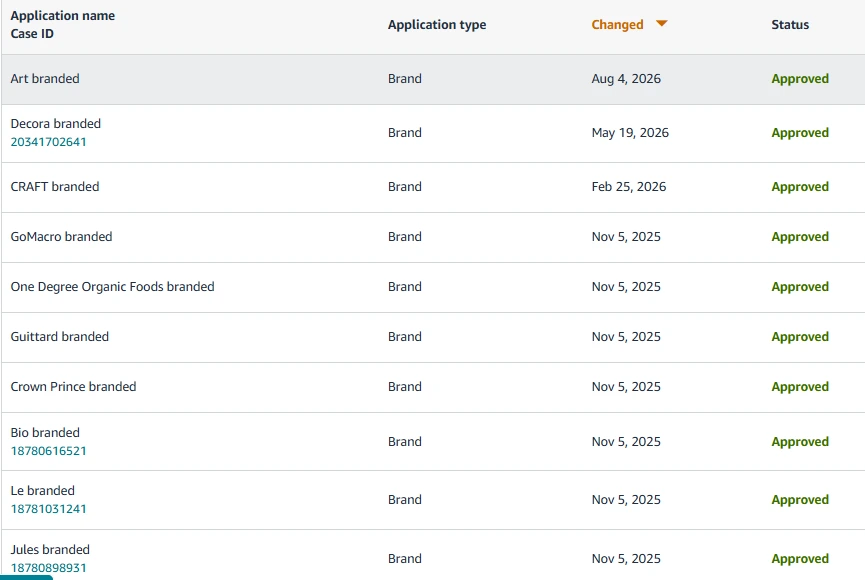This screenshot has width=865, height=580.
Task: Select the Le branded application name
Action: (42, 491)
